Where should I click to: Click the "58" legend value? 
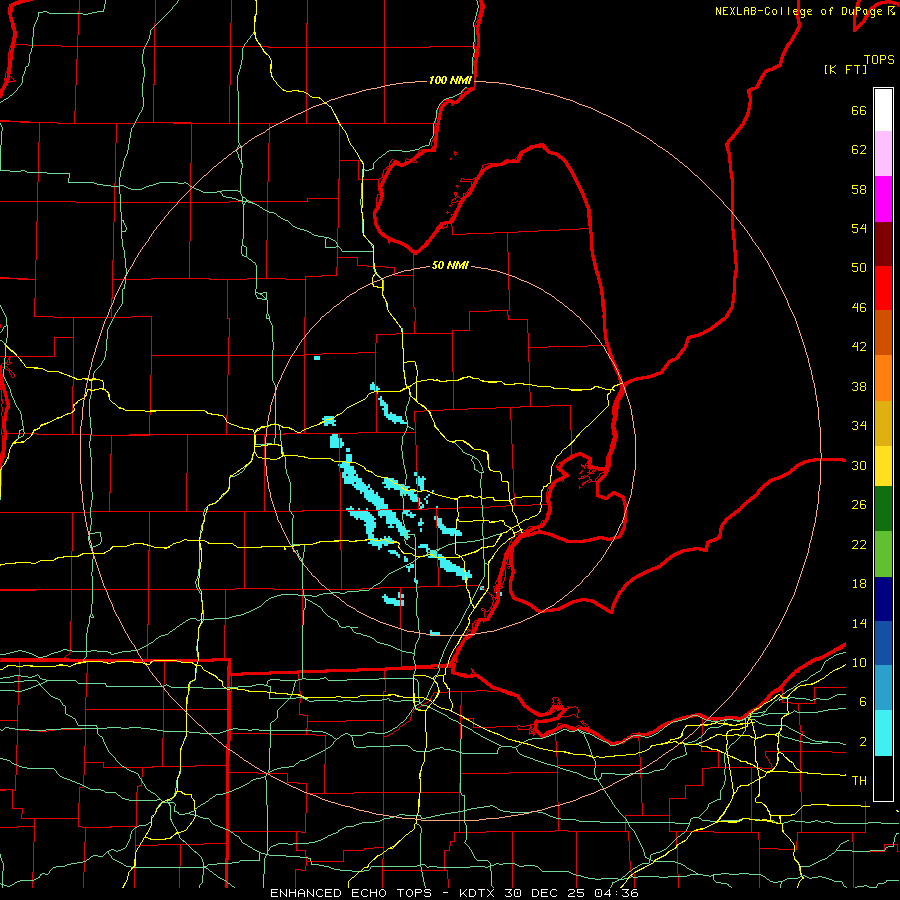(x=859, y=189)
